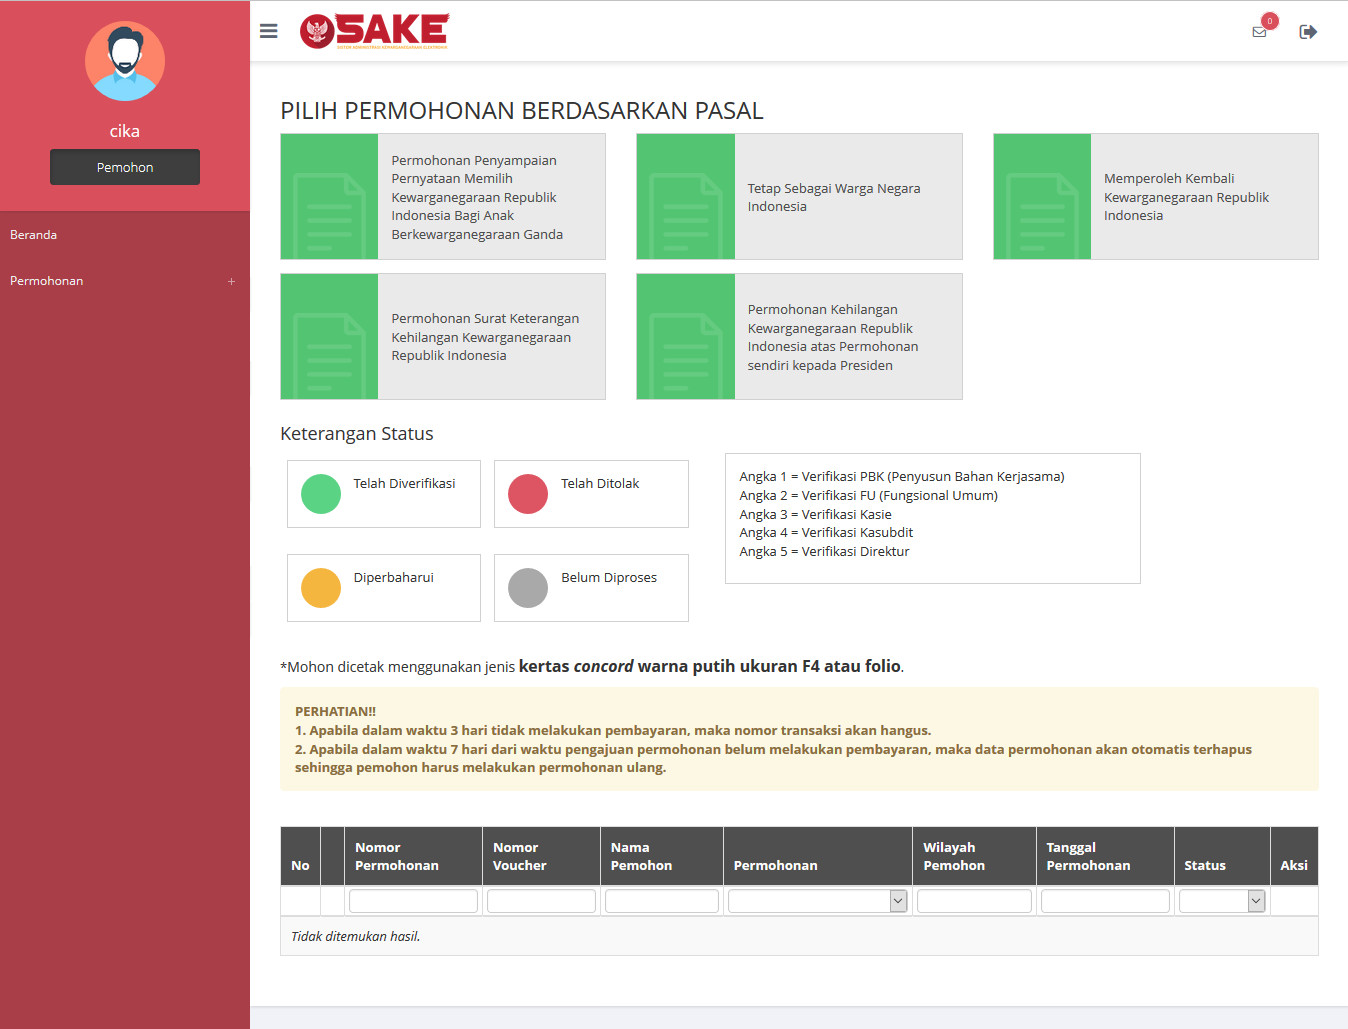Focus the Nama Pemohon filter input
Image resolution: width=1348 pixels, height=1029 pixels.
coord(661,901)
